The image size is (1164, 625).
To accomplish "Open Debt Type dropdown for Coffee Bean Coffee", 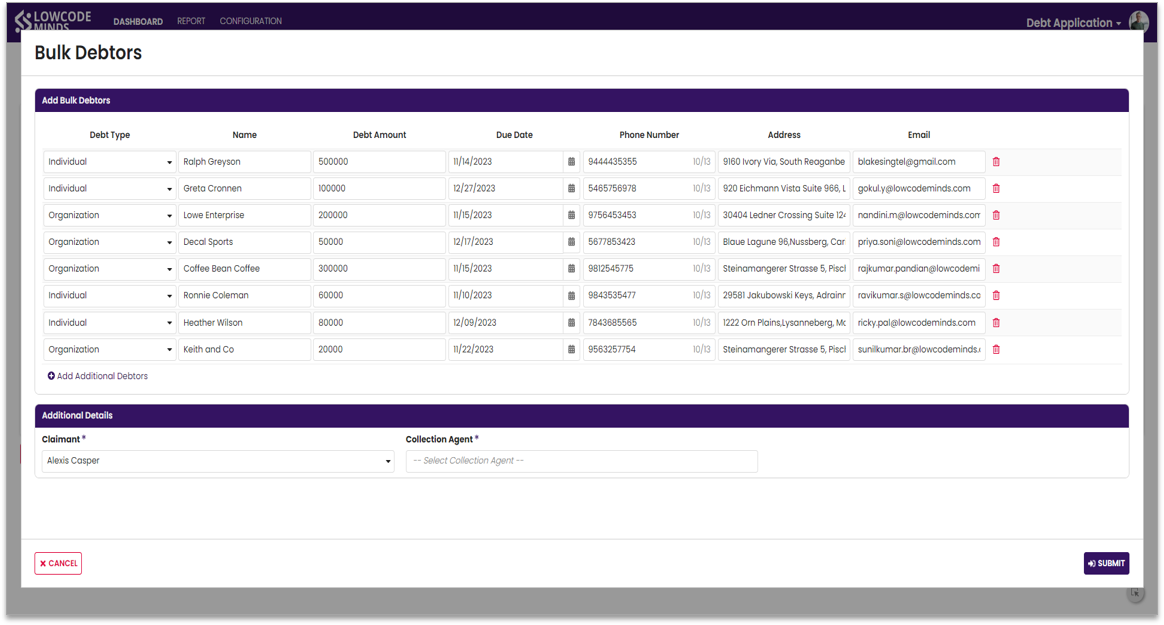I will (109, 269).
